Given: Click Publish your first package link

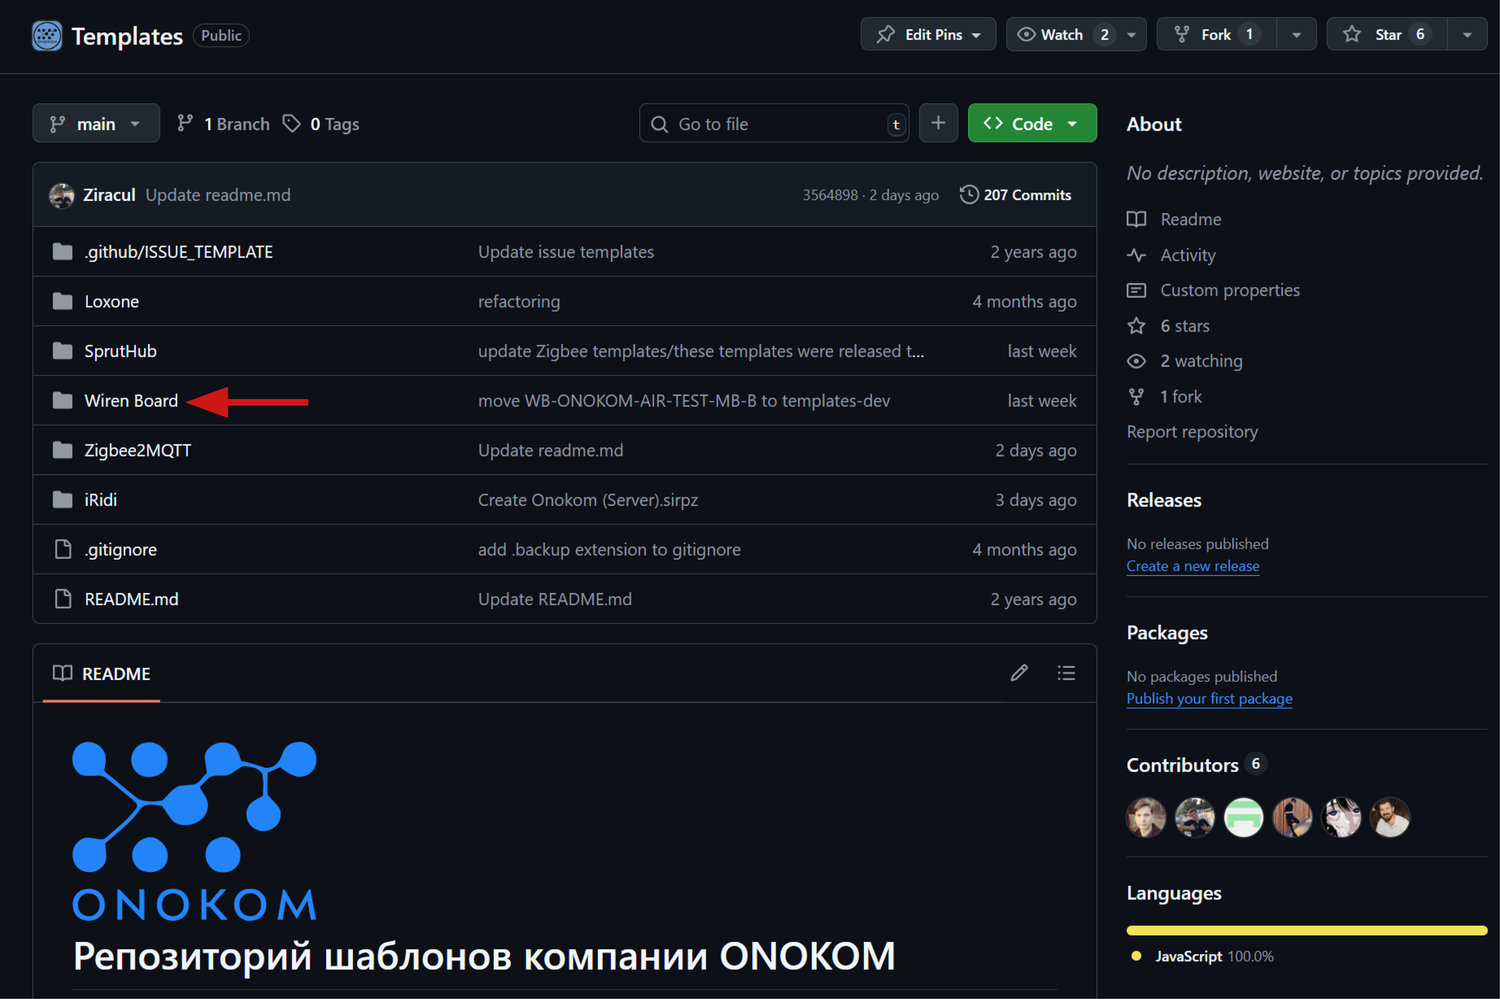Looking at the screenshot, I should 1209,699.
